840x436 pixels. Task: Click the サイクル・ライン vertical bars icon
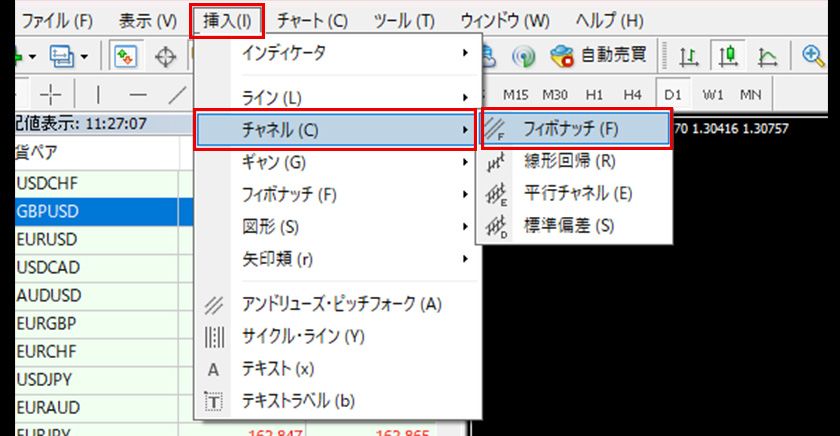click(x=214, y=337)
